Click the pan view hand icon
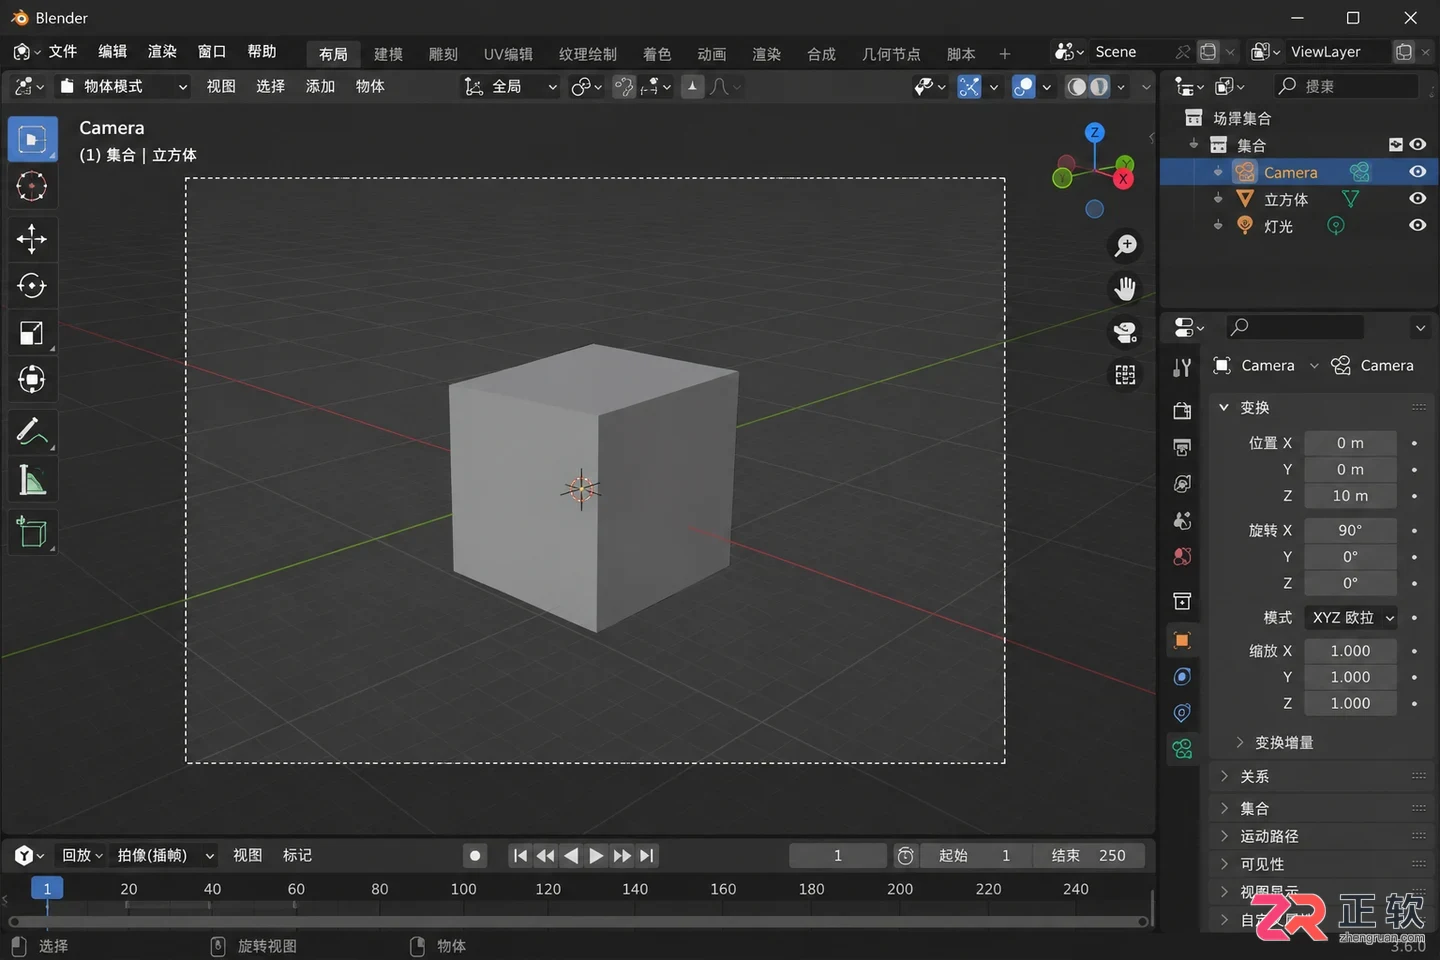Image resolution: width=1440 pixels, height=960 pixels. [x=1125, y=289]
